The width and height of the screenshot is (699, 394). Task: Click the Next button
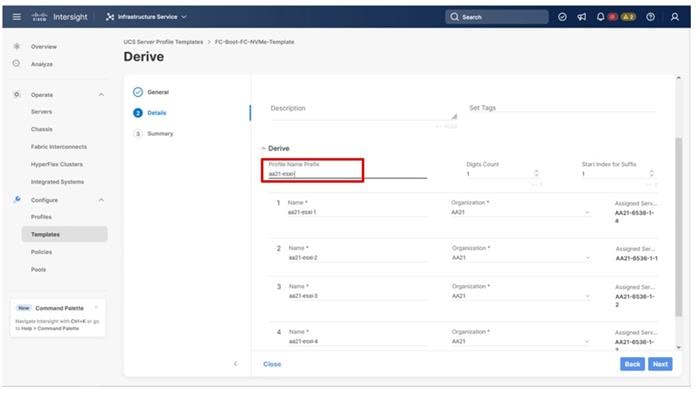660,364
